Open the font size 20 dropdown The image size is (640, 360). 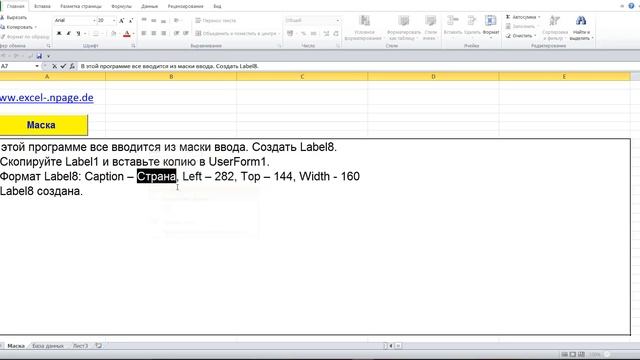[114, 20]
